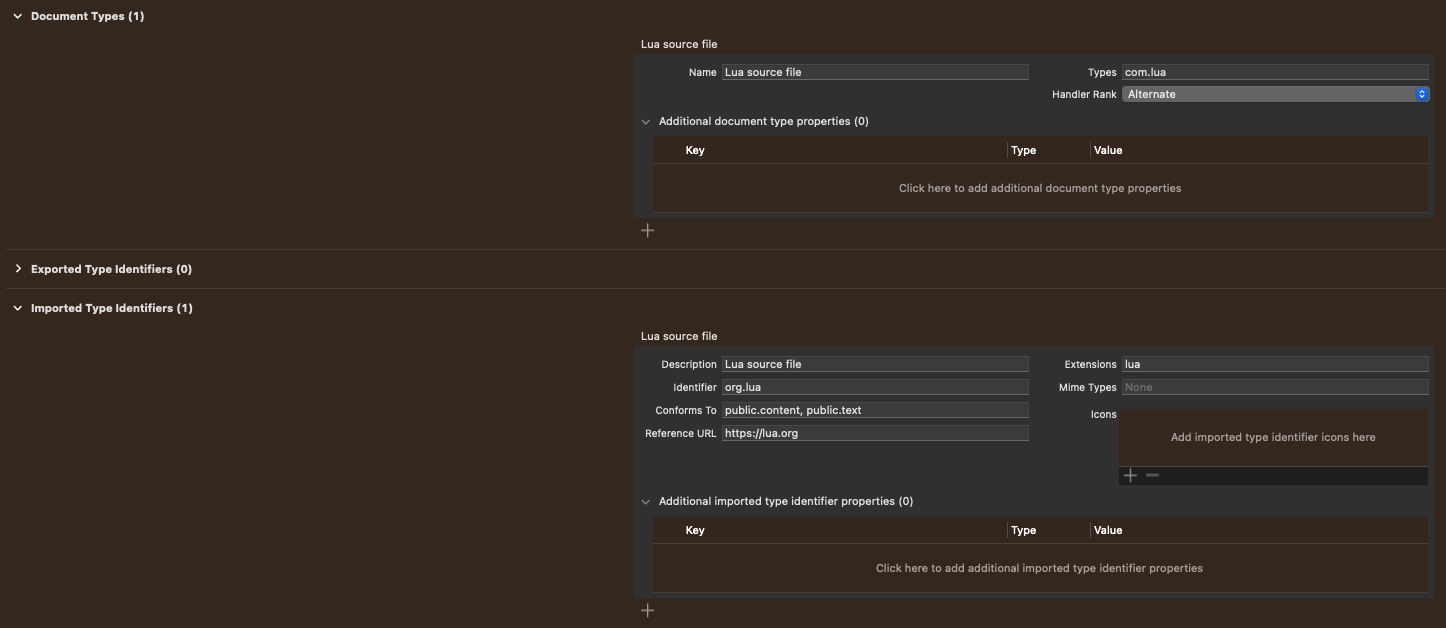
Task: Click the minus icon under the Icons well
Action: (1153, 475)
